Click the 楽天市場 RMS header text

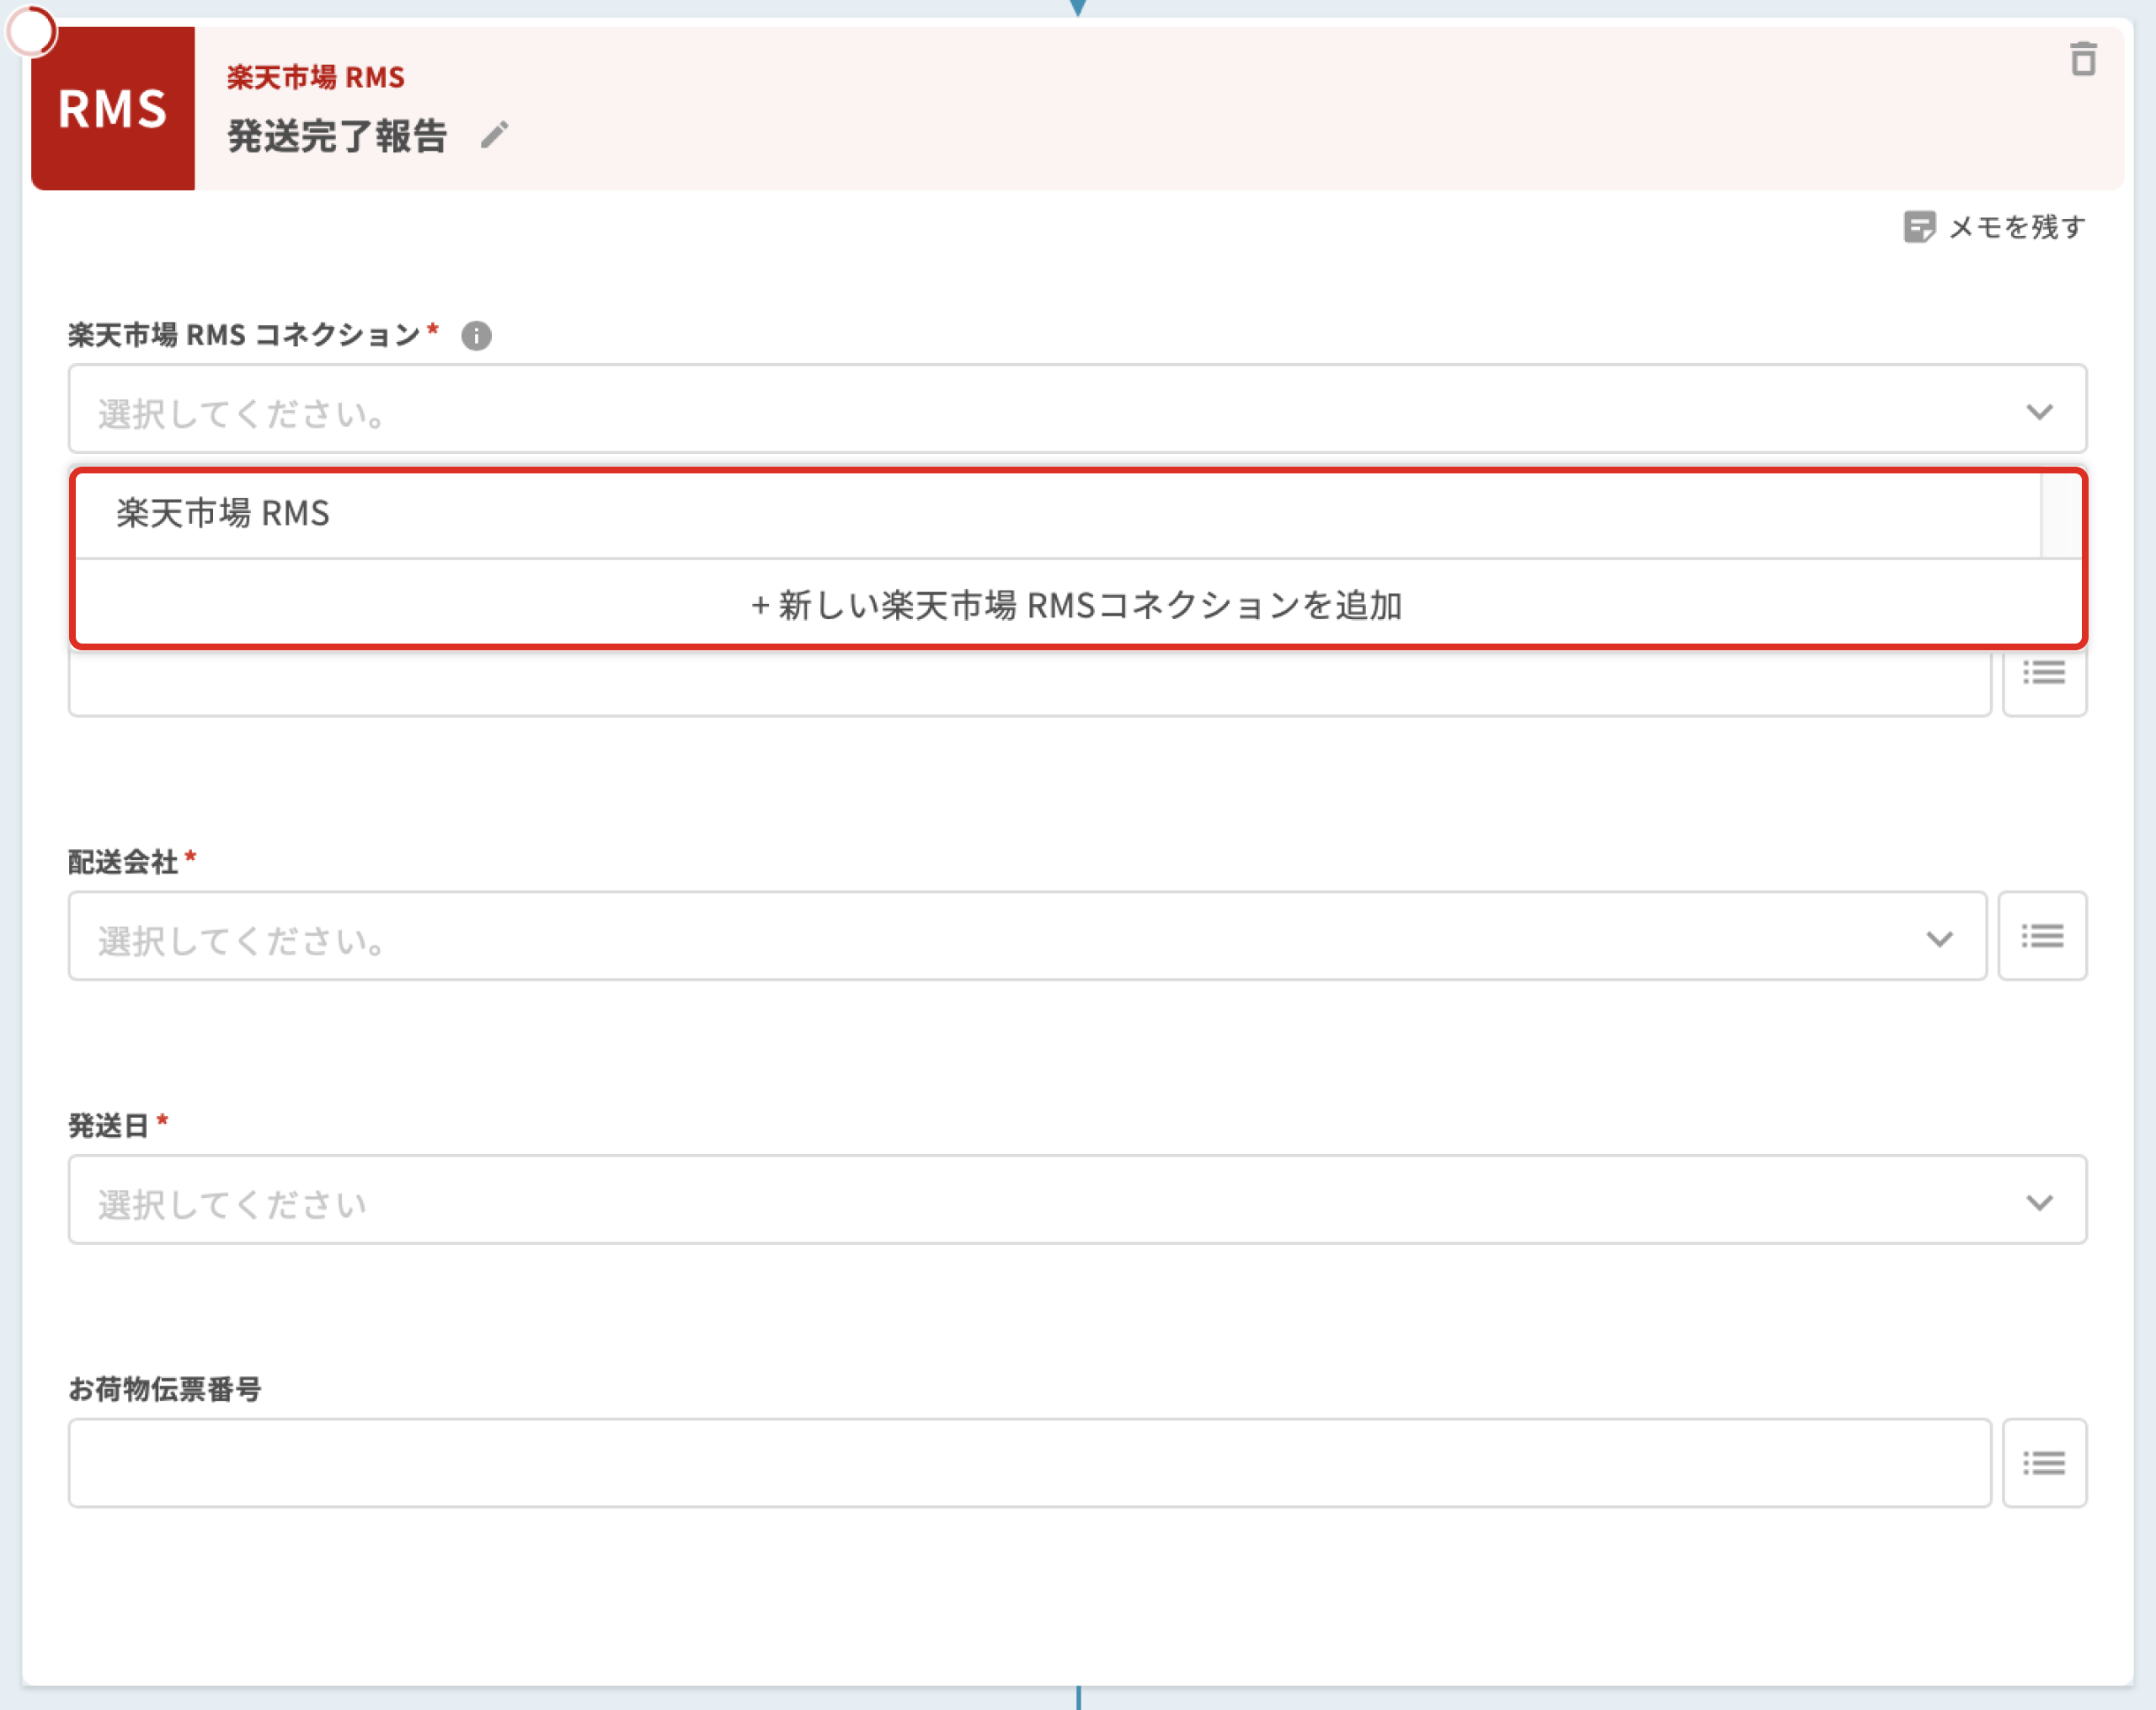[315, 77]
